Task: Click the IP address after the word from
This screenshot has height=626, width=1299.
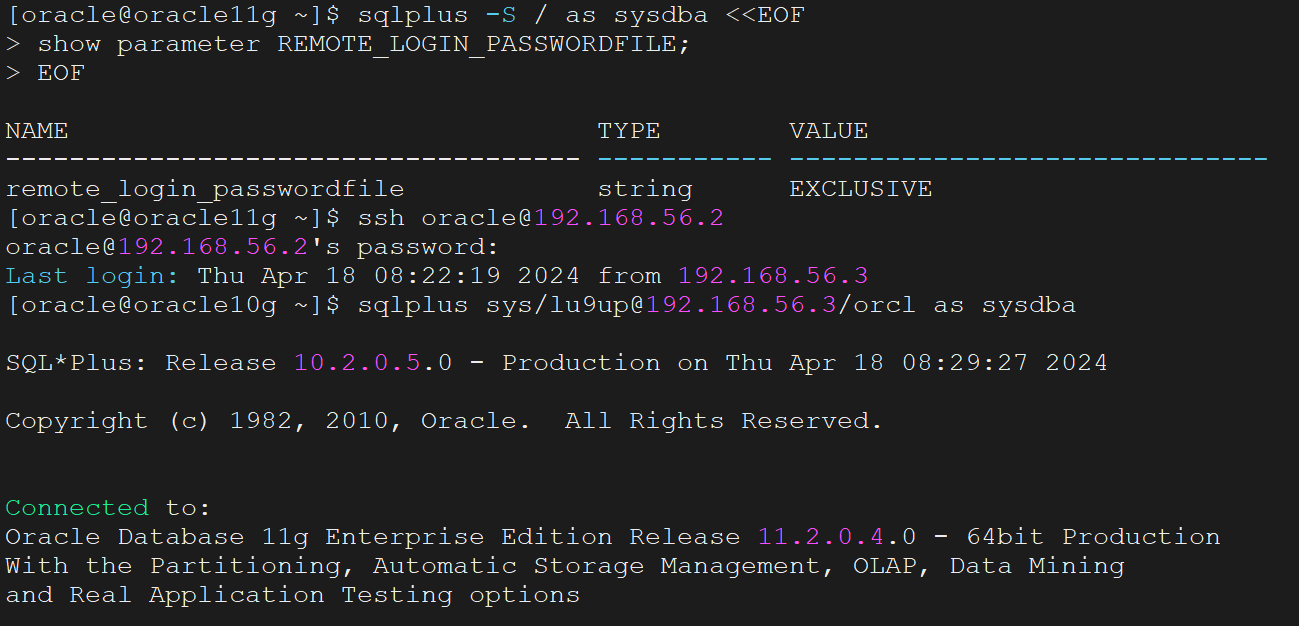Action: (x=772, y=276)
